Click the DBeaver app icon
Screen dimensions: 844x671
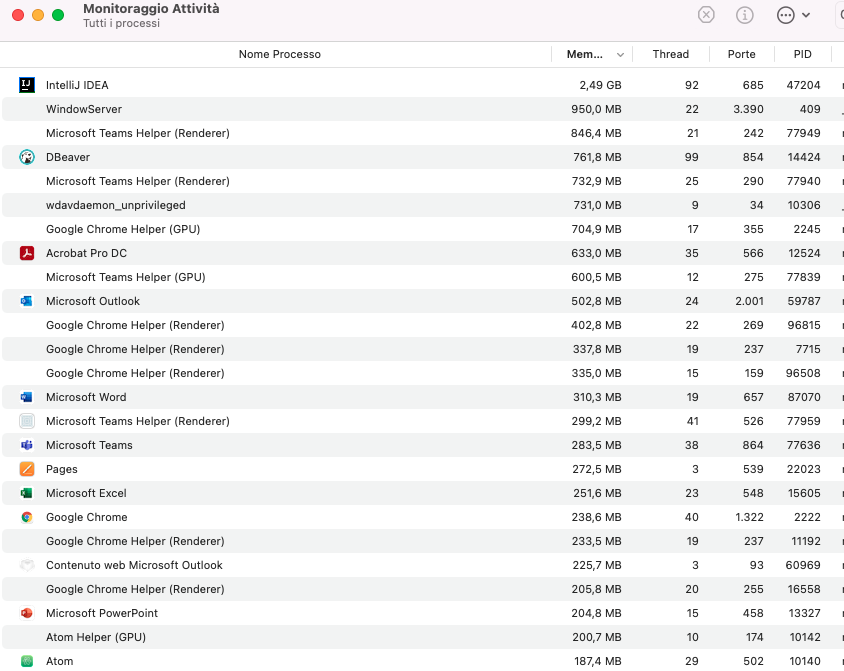tap(27, 157)
